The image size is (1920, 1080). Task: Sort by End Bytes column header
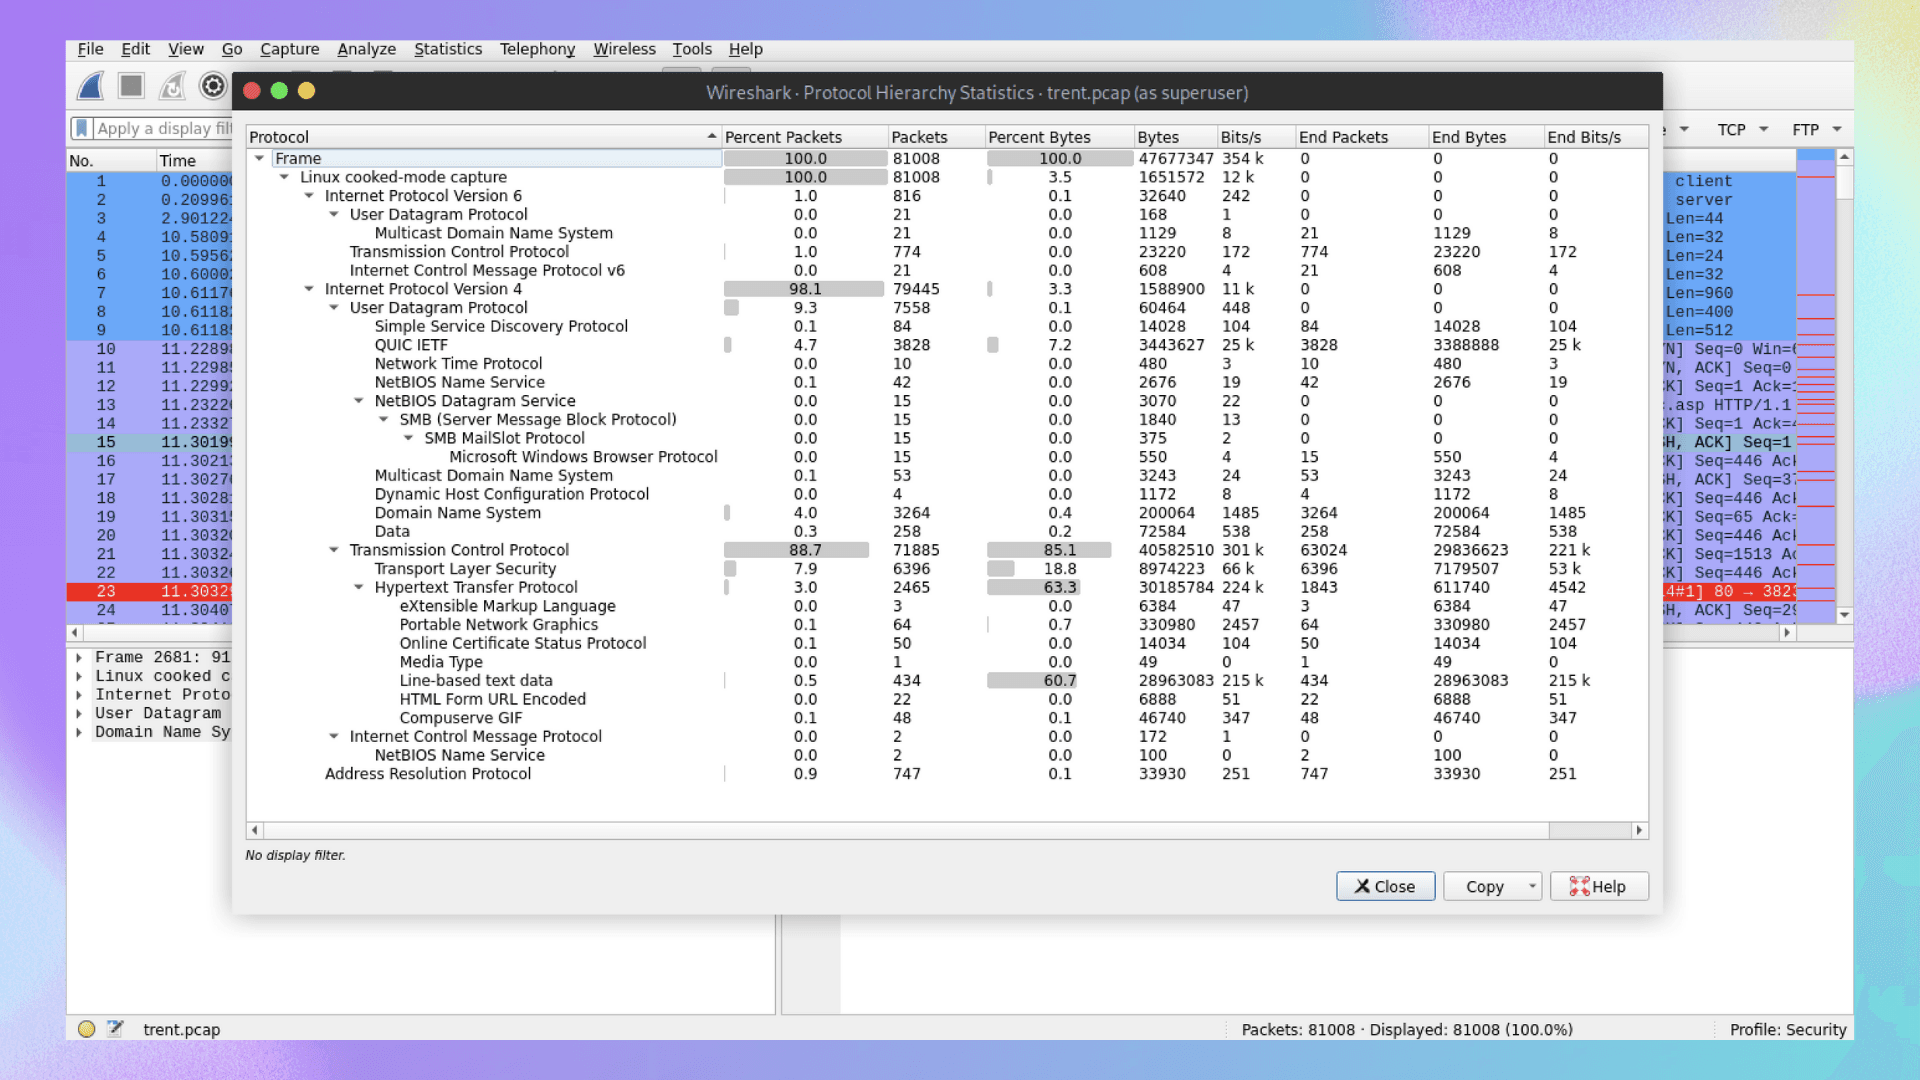point(1486,137)
